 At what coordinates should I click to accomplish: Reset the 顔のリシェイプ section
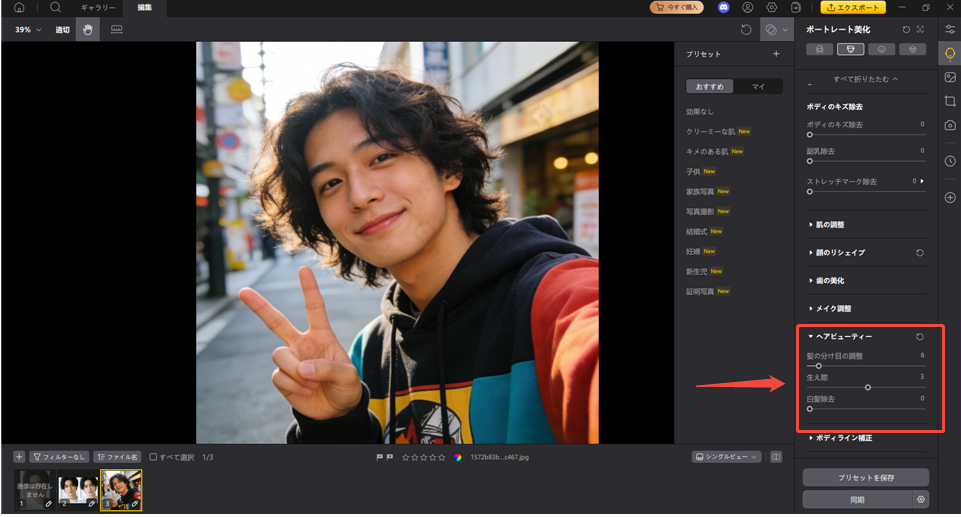[x=919, y=253]
